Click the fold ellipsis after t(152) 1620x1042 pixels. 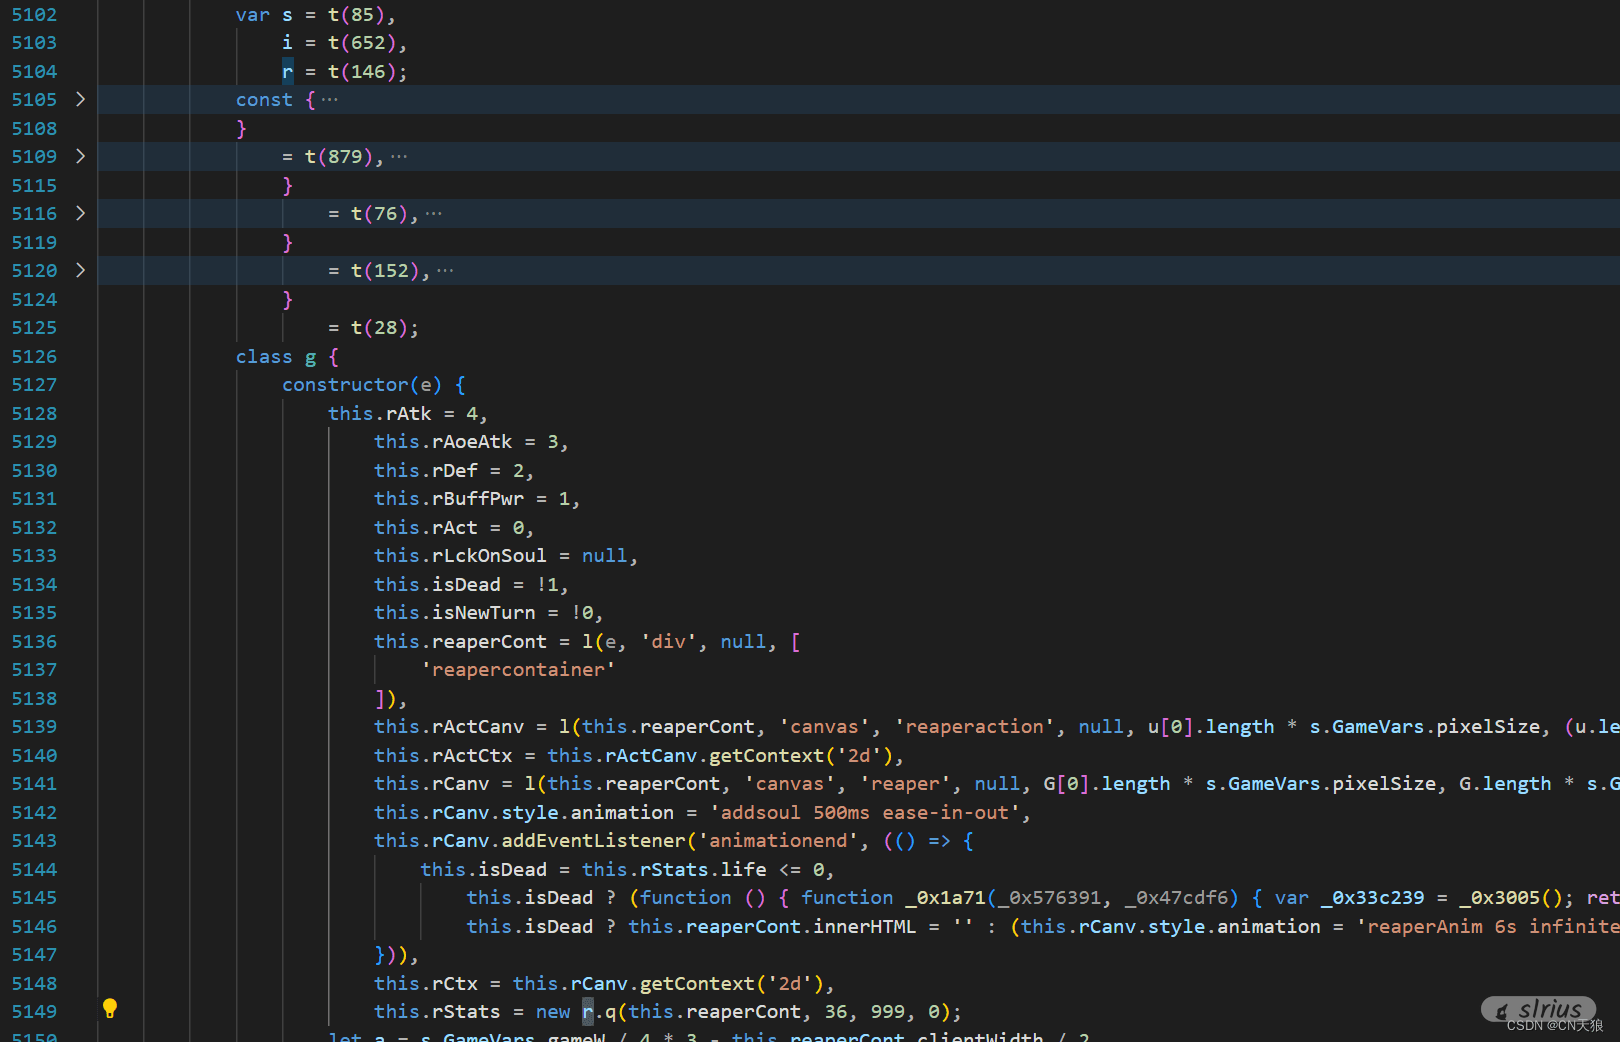(x=445, y=271)
